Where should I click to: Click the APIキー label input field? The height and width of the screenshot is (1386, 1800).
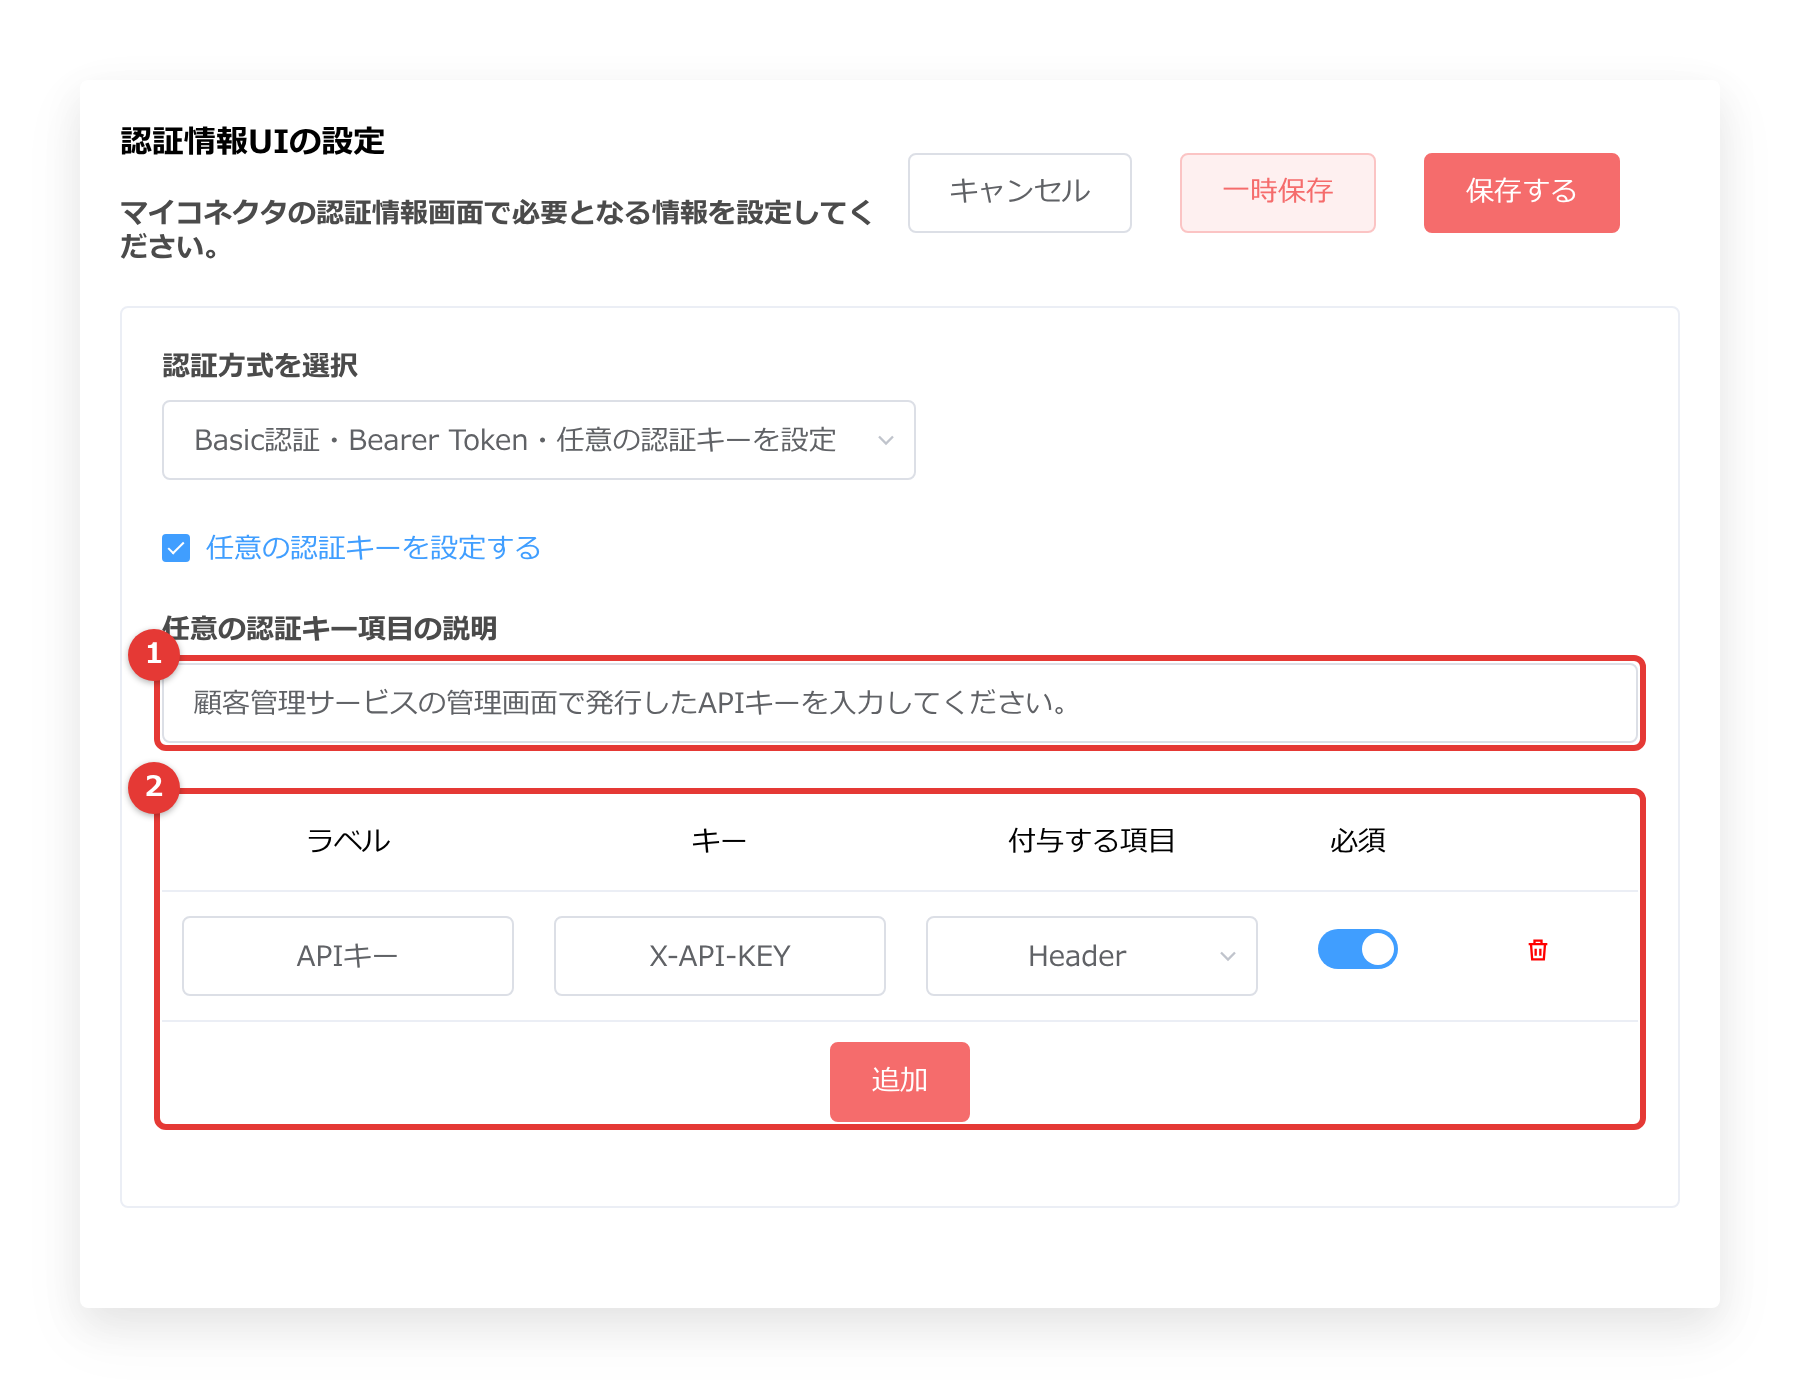tap(348, 956)
